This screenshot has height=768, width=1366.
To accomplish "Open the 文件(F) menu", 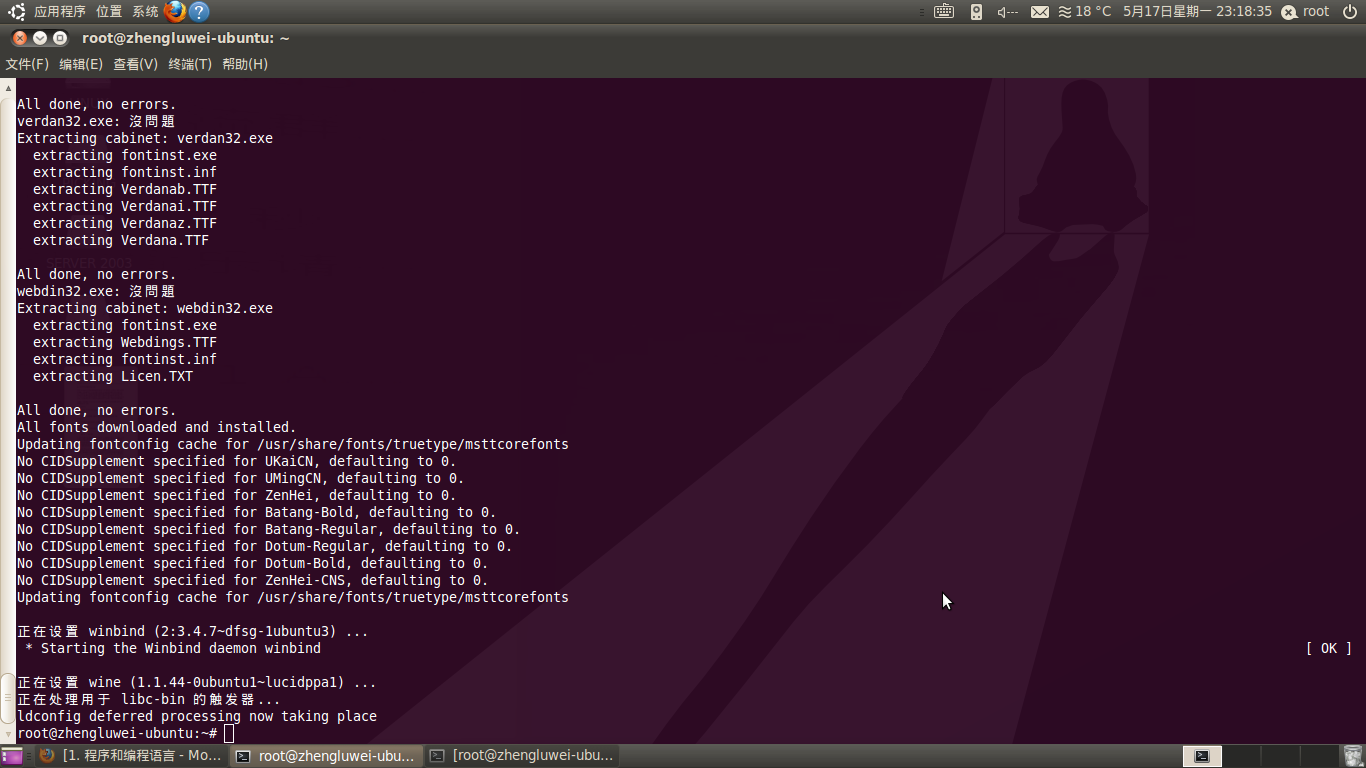I will tap(27, 64).
